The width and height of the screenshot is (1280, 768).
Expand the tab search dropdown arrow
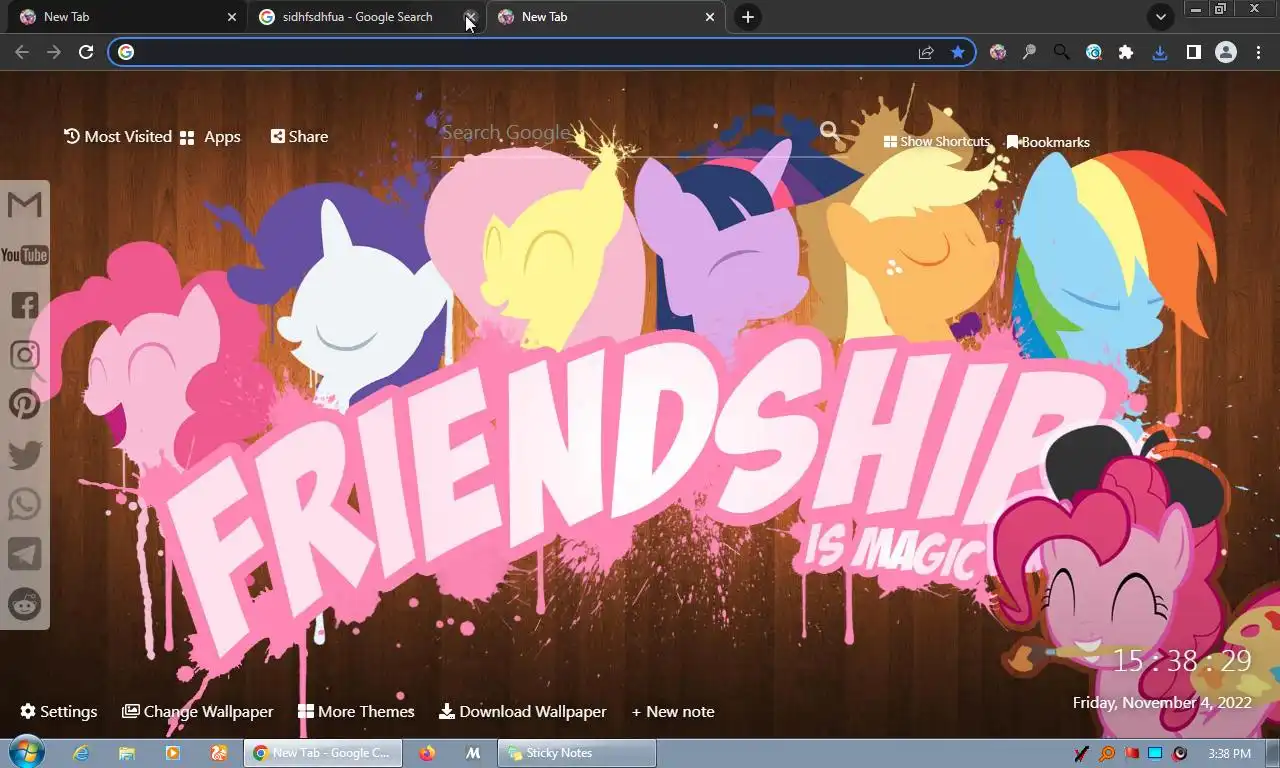(1160, 17)
